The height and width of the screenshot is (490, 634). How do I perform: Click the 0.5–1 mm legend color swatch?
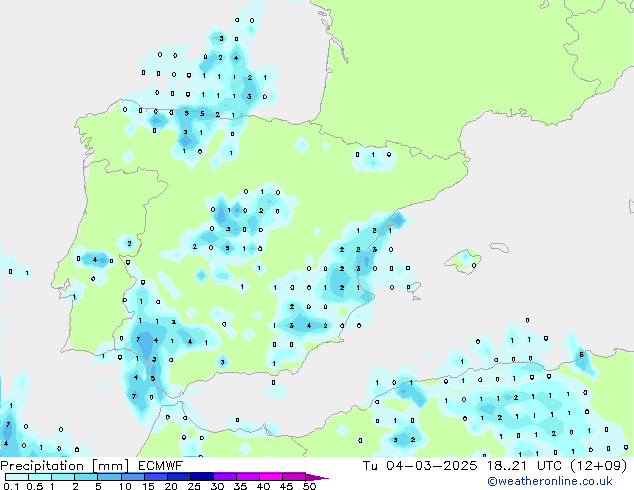(40, 477)
